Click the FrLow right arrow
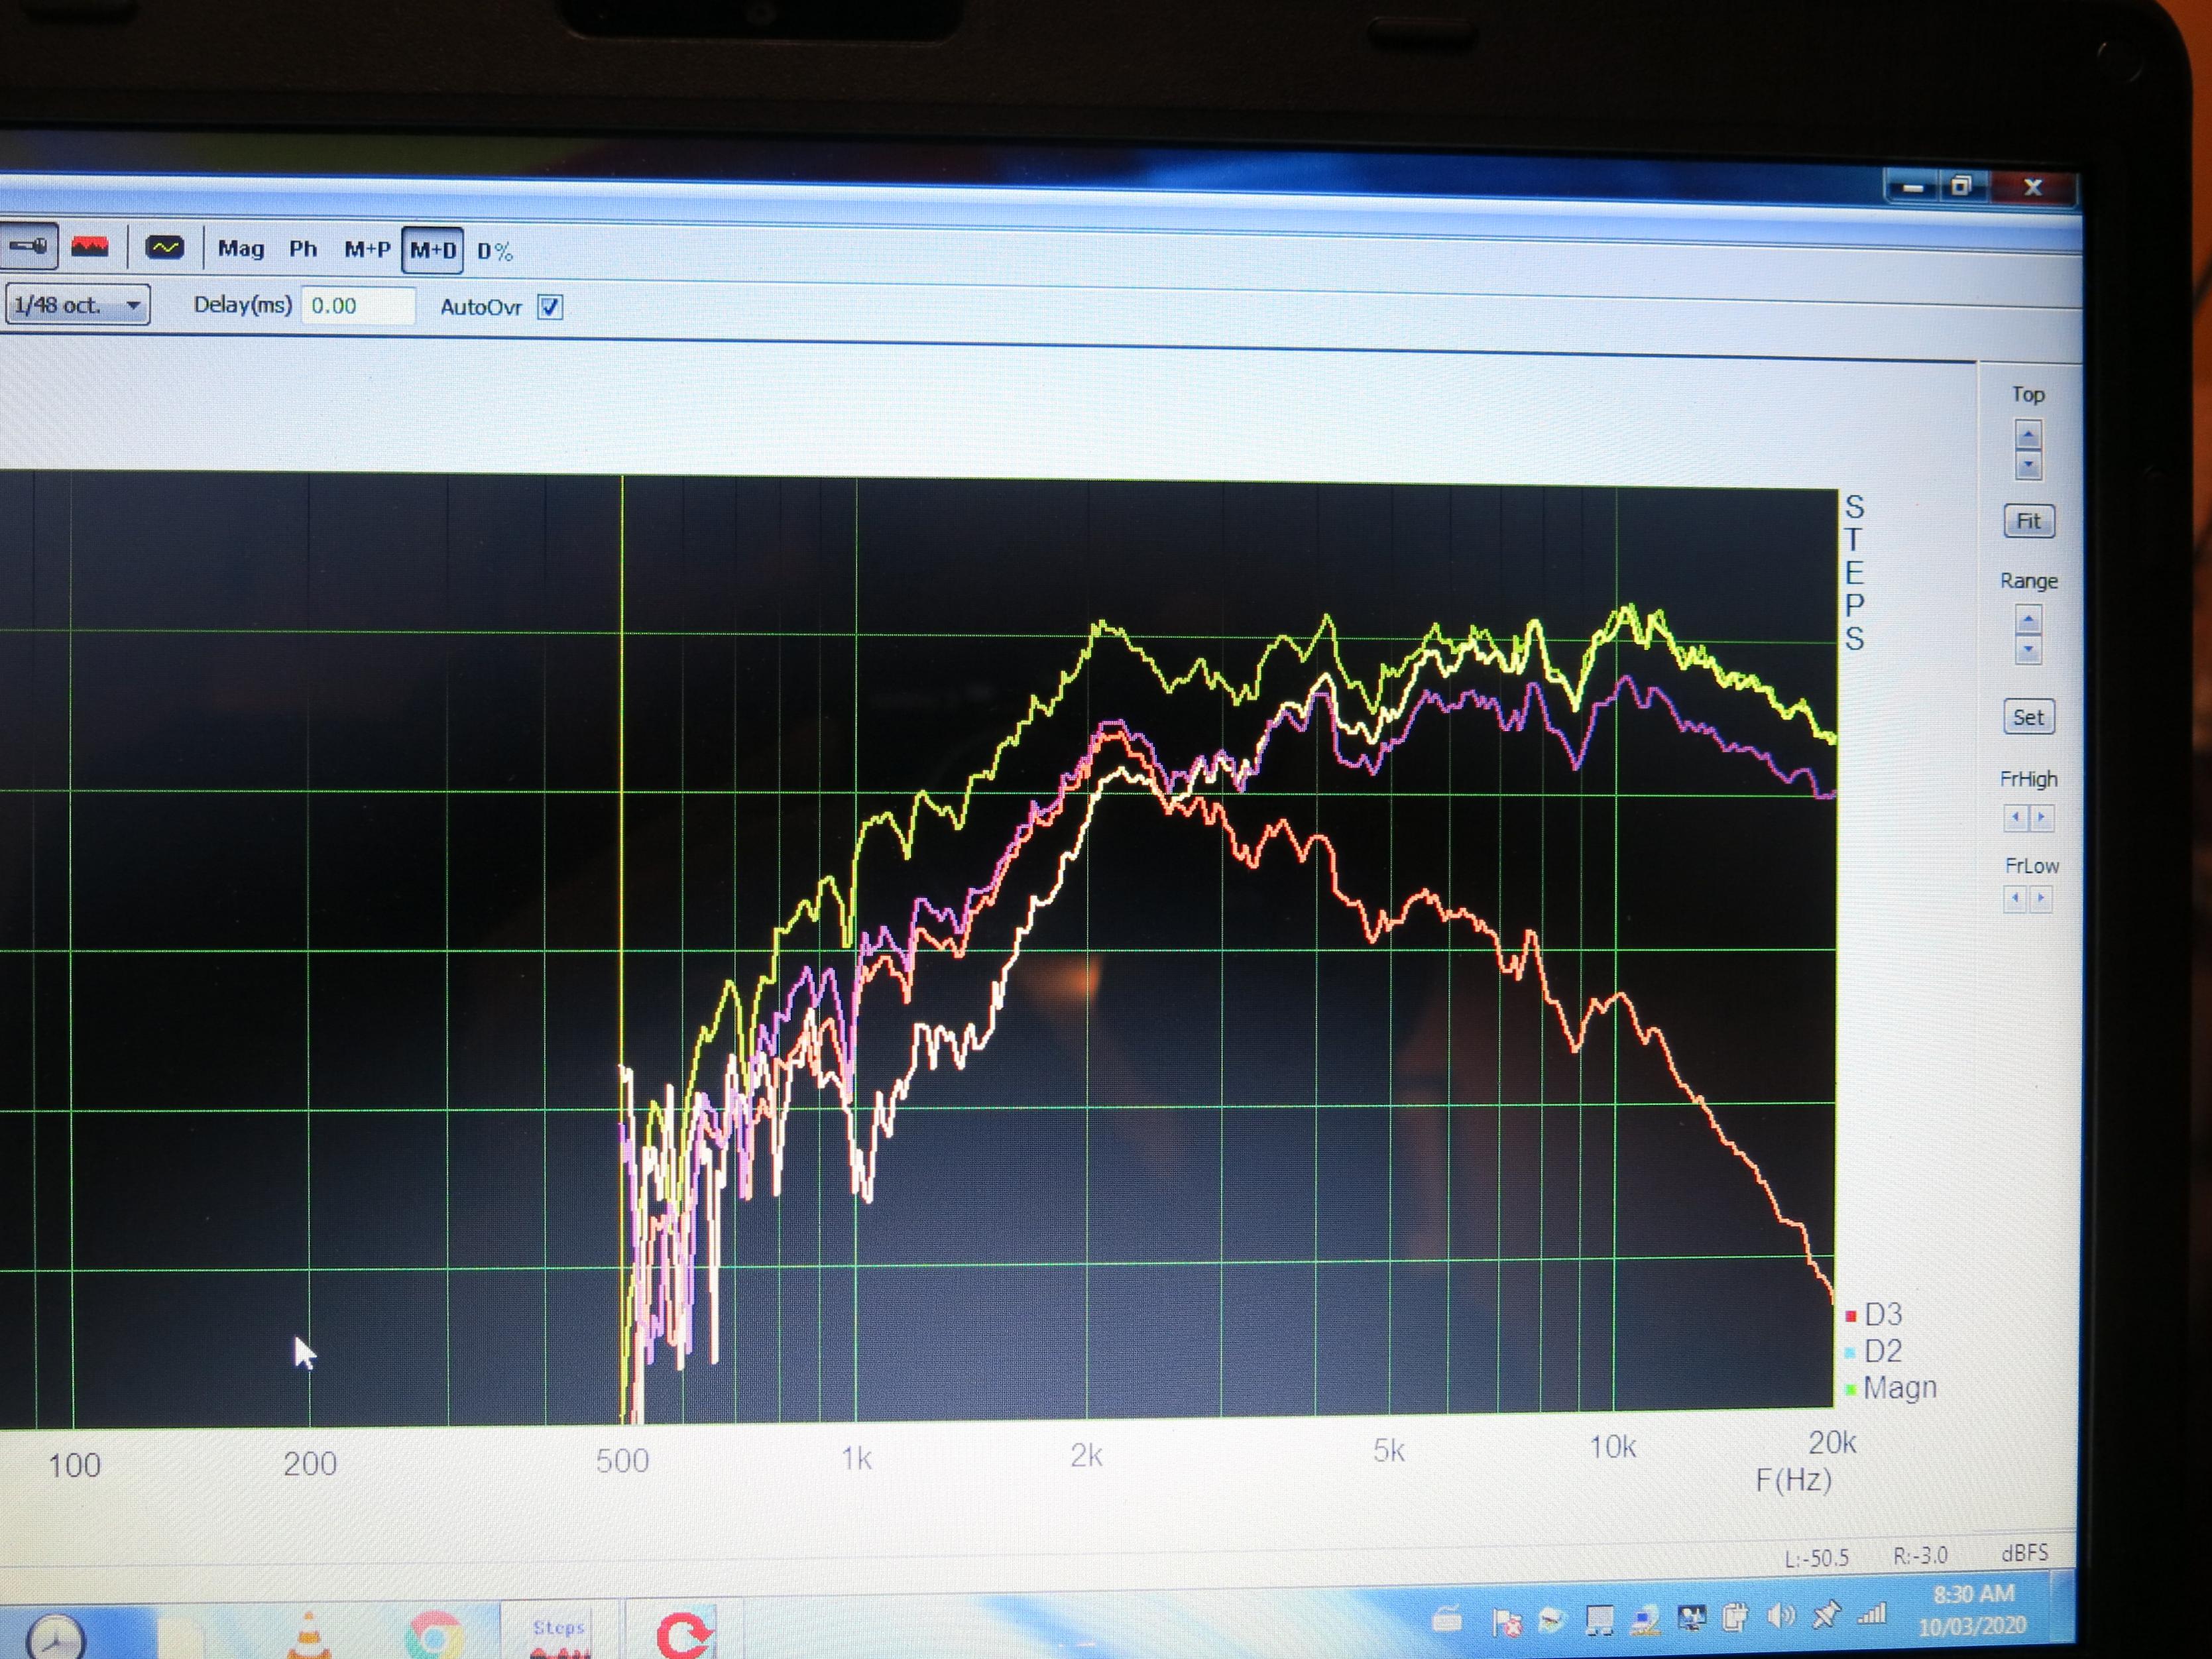 [2042, 898]
